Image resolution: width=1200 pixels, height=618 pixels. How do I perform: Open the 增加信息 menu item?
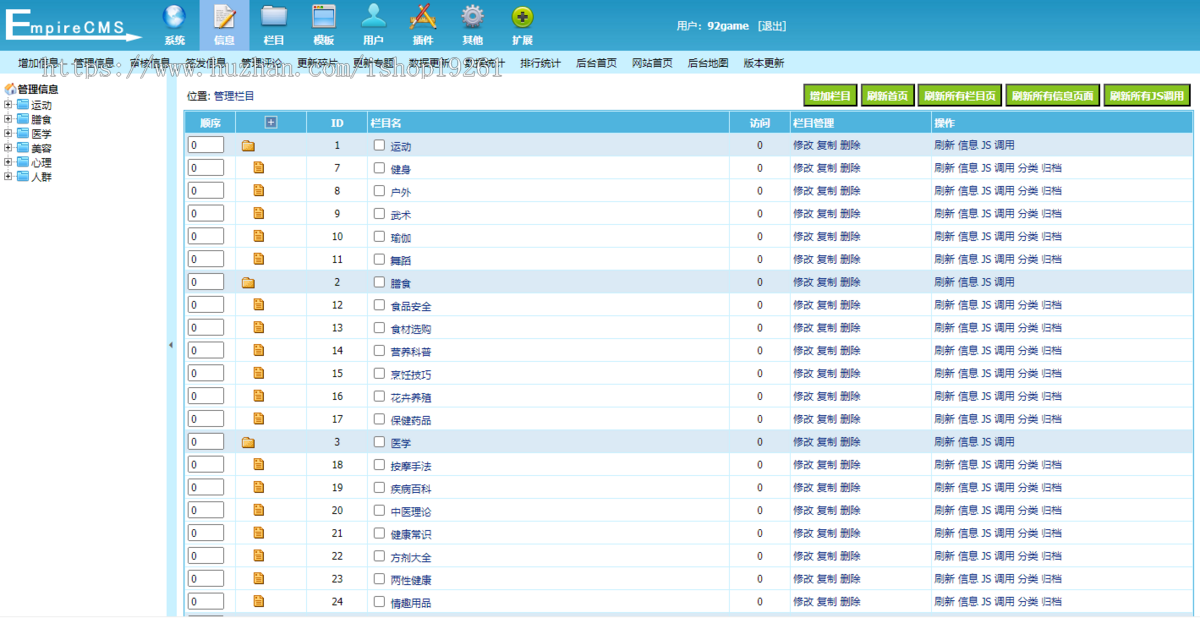38,63
